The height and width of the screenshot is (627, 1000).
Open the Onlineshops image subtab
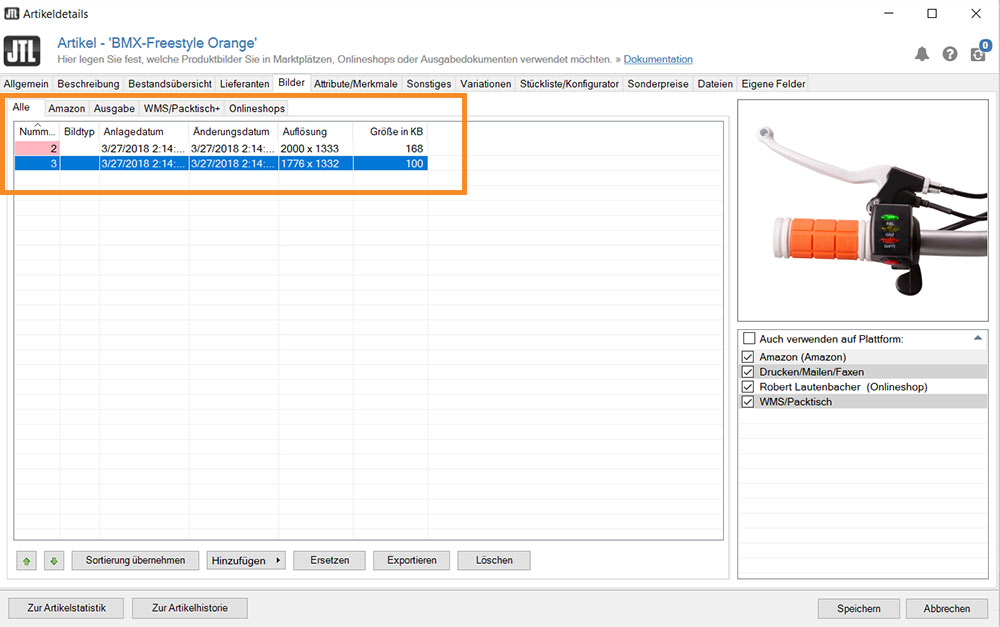pyautogui.click(x=256, y=108)
